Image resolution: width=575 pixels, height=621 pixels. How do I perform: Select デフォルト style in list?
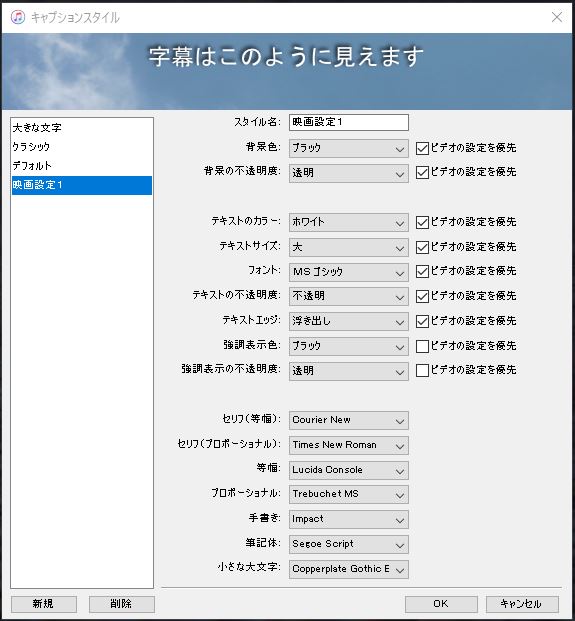(82, 166)
